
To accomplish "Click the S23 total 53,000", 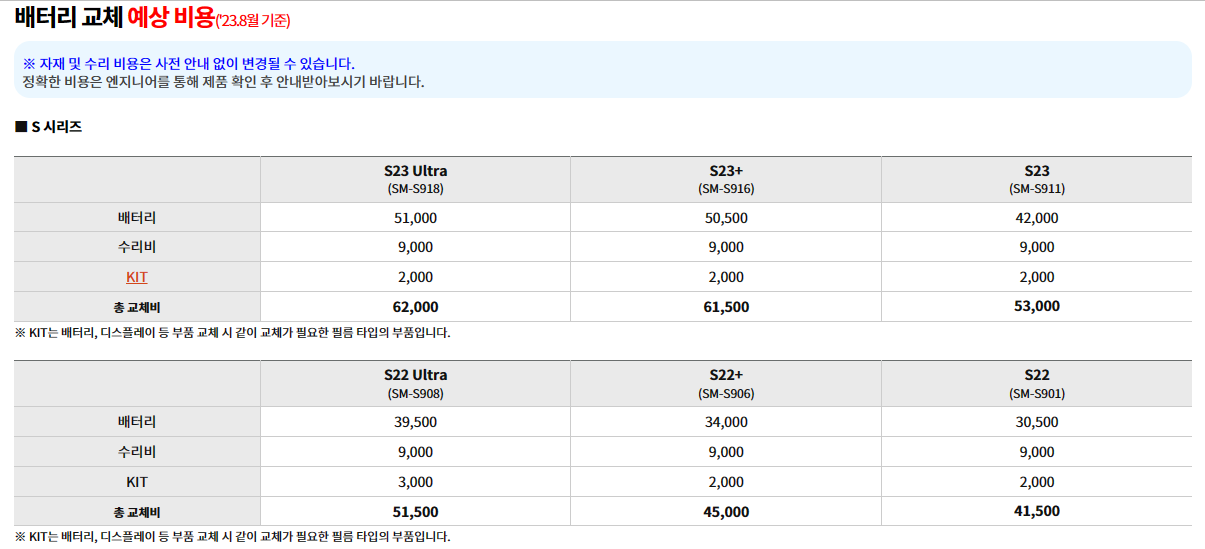I will (1037, 306).
